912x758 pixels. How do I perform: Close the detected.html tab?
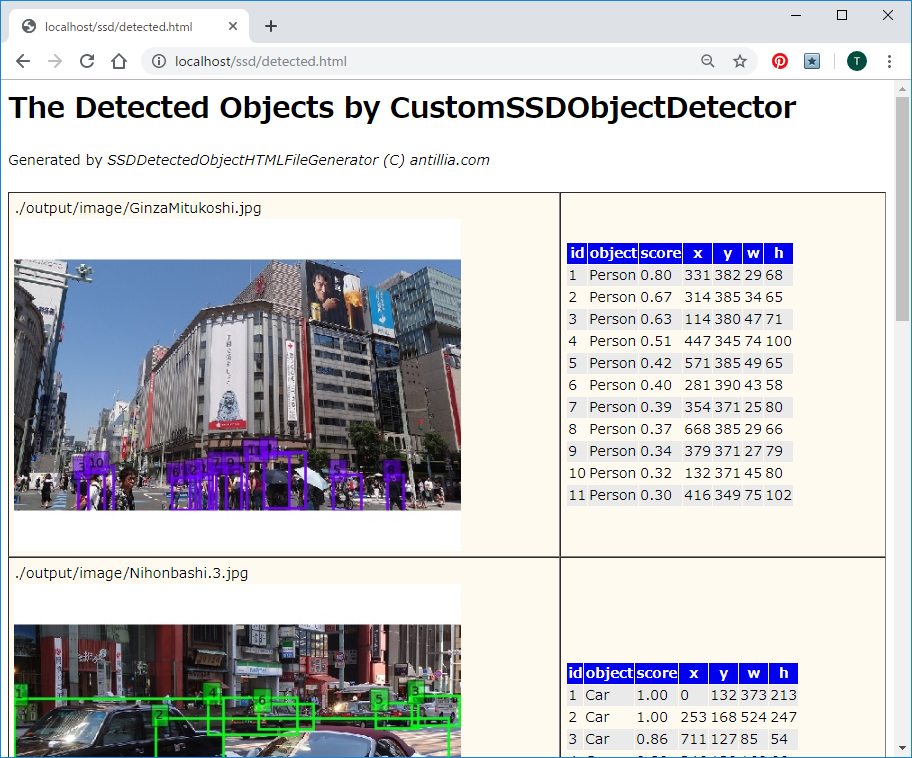(233, 26)
